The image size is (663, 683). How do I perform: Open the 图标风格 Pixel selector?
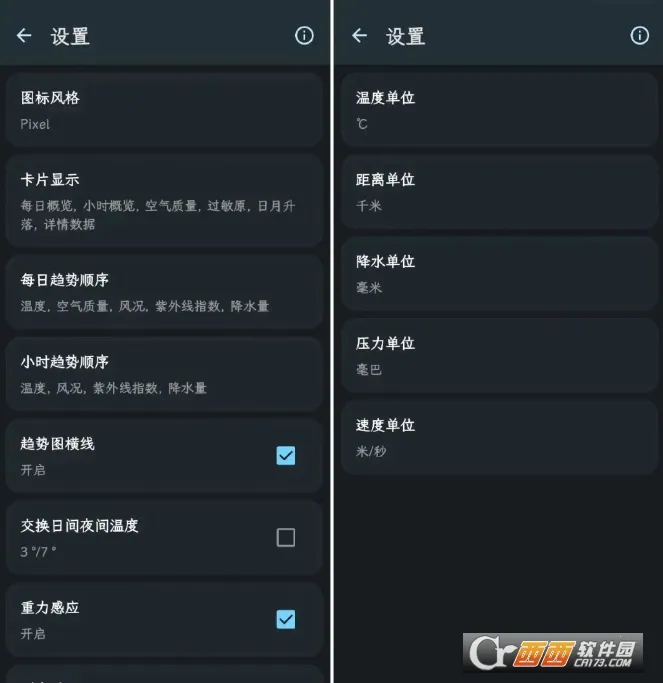click(164, 110)
